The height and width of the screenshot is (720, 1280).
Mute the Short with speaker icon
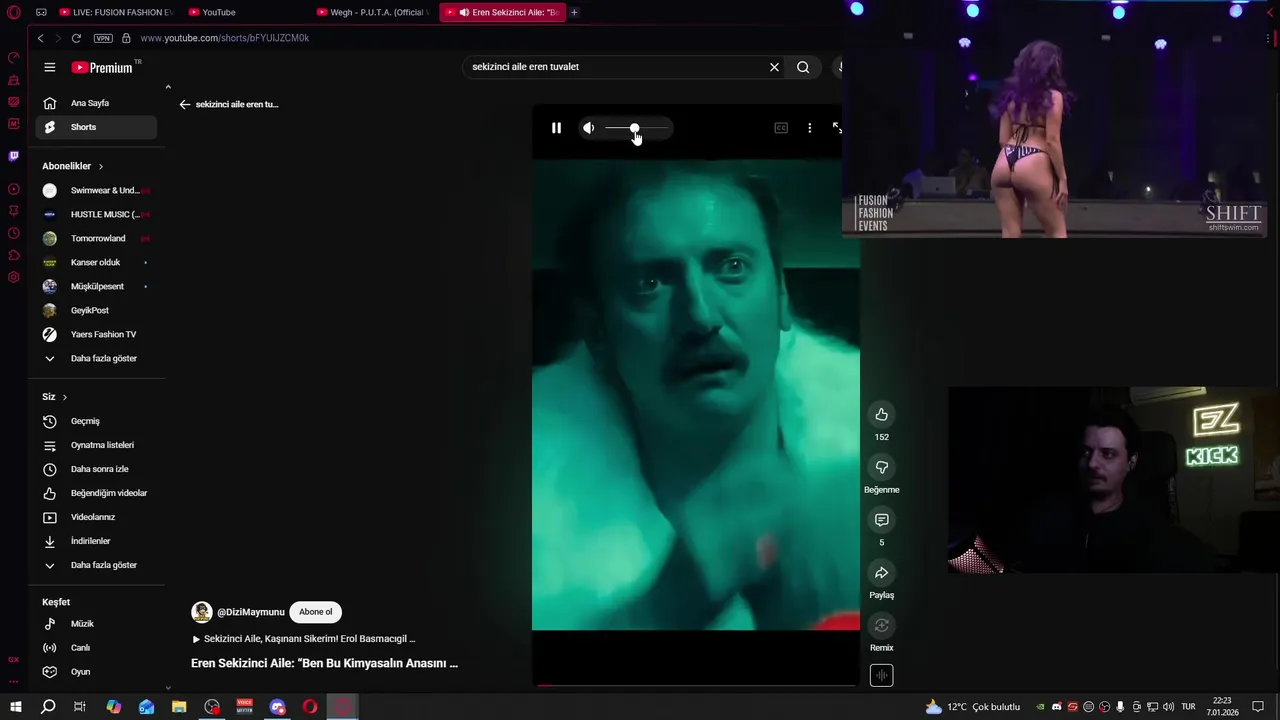pyautogui.click(x=589, y=128)
